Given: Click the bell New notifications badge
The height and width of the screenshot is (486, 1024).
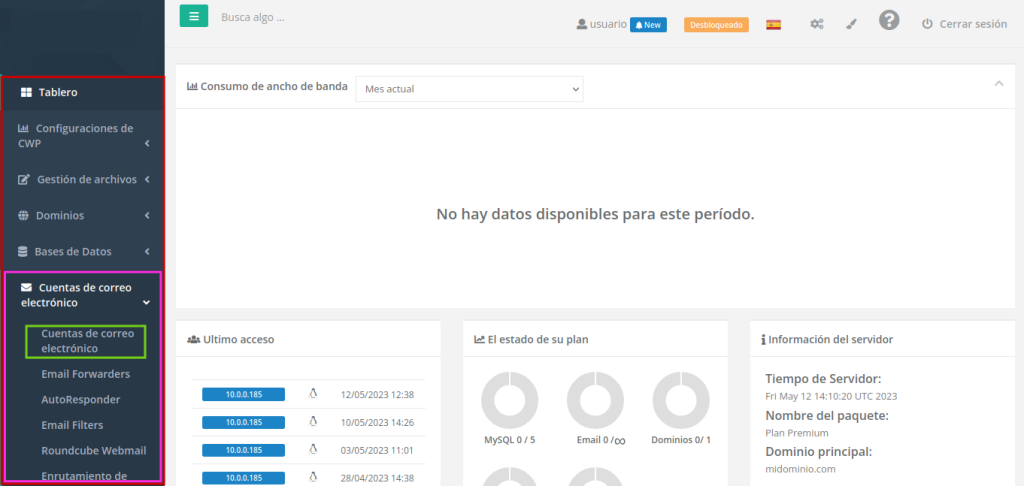Looking at the screenshot, I should click(x=648, y=24).
